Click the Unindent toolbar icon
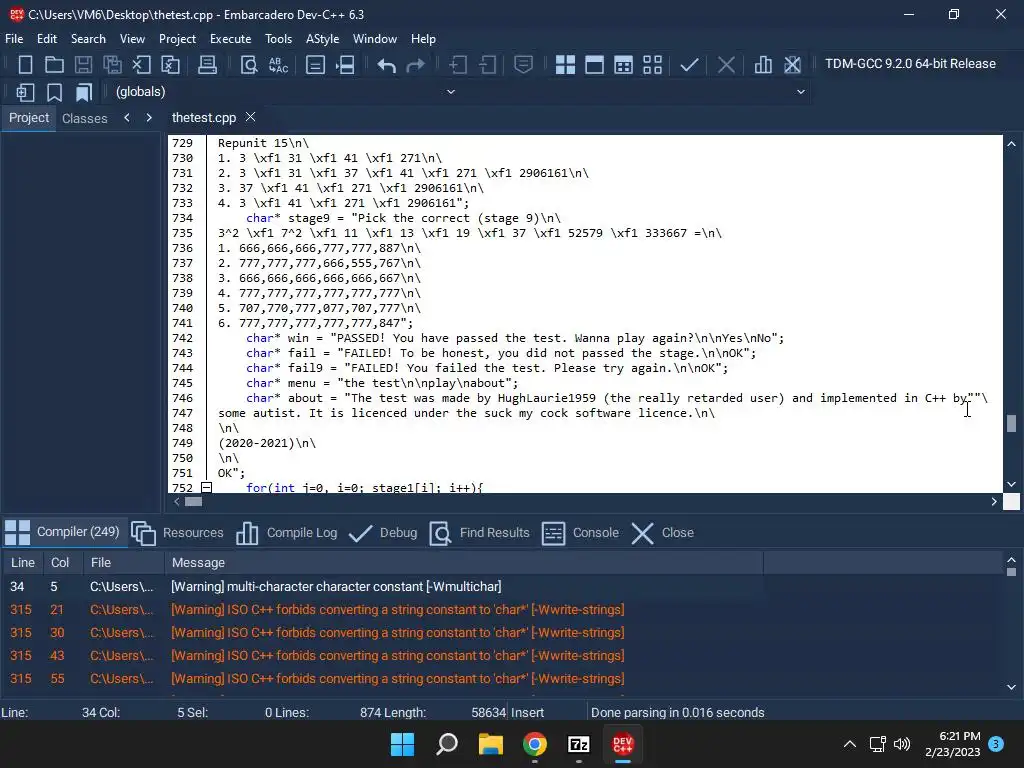The width and height of the screenshot is (1024, 768). coord(487,65)
